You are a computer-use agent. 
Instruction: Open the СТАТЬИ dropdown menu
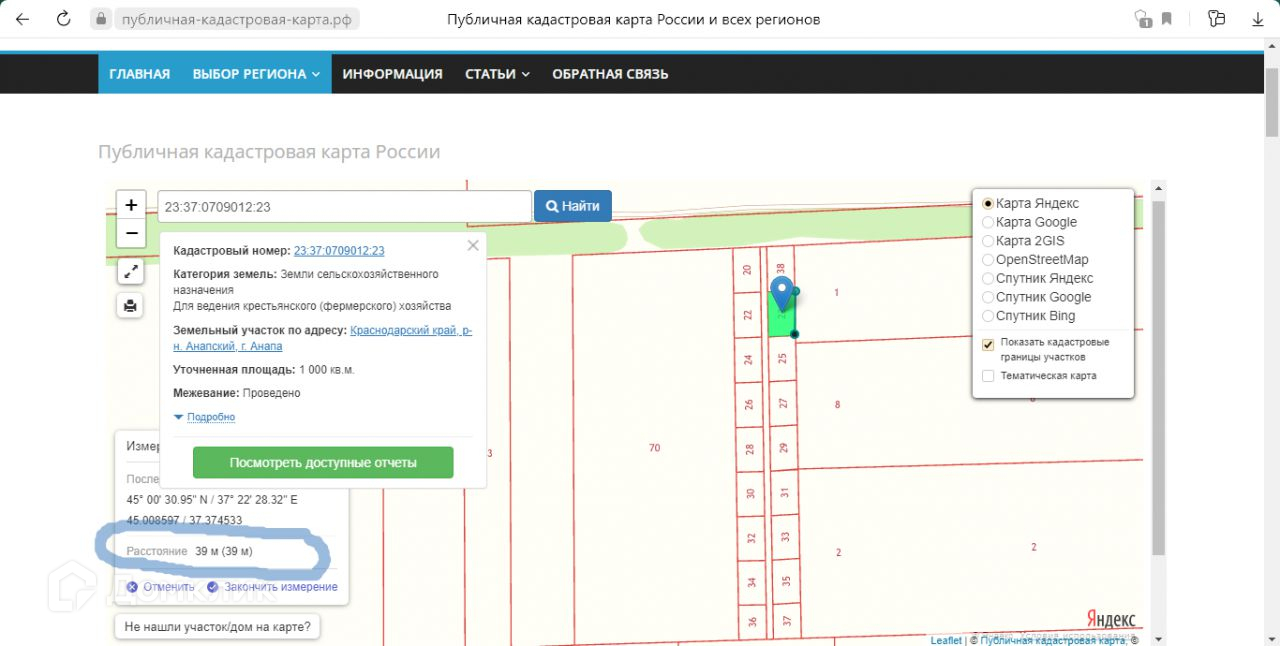tap(497, 74)
